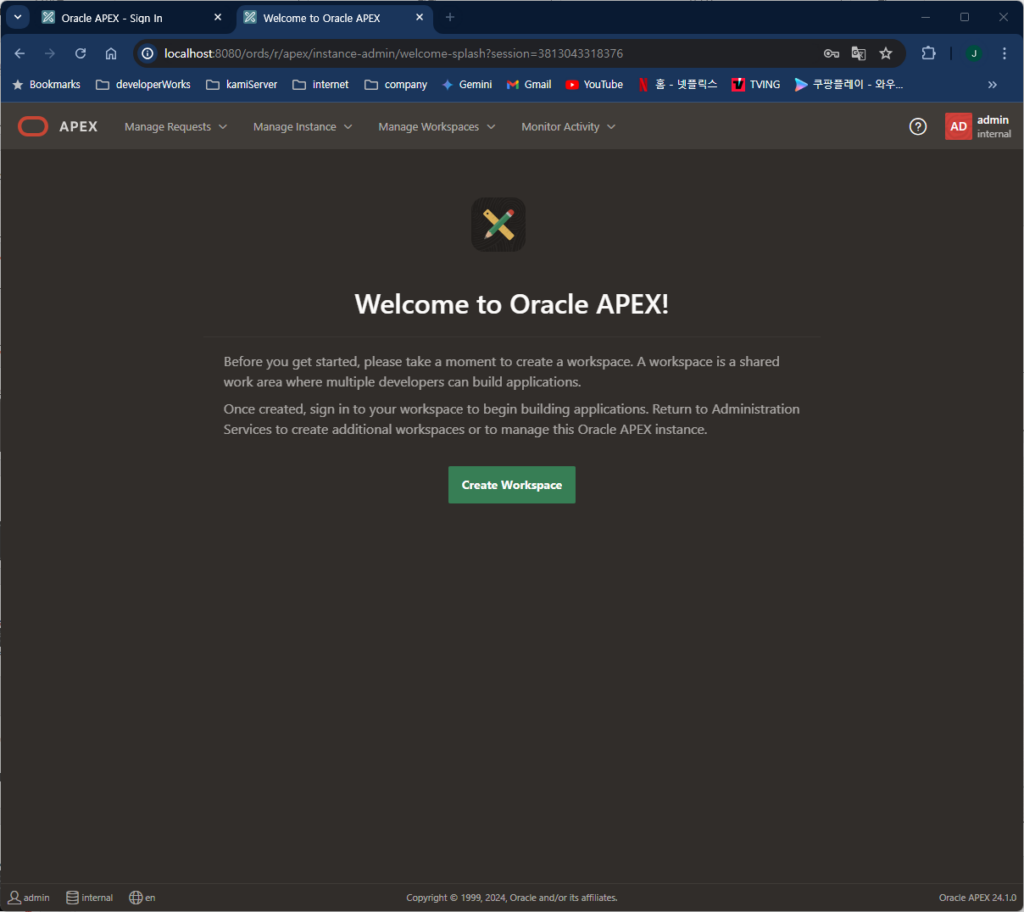1024x912 pixels.
Task: Click the browser forward arrow
Action: pyautogui.click(x=50, y=54)
